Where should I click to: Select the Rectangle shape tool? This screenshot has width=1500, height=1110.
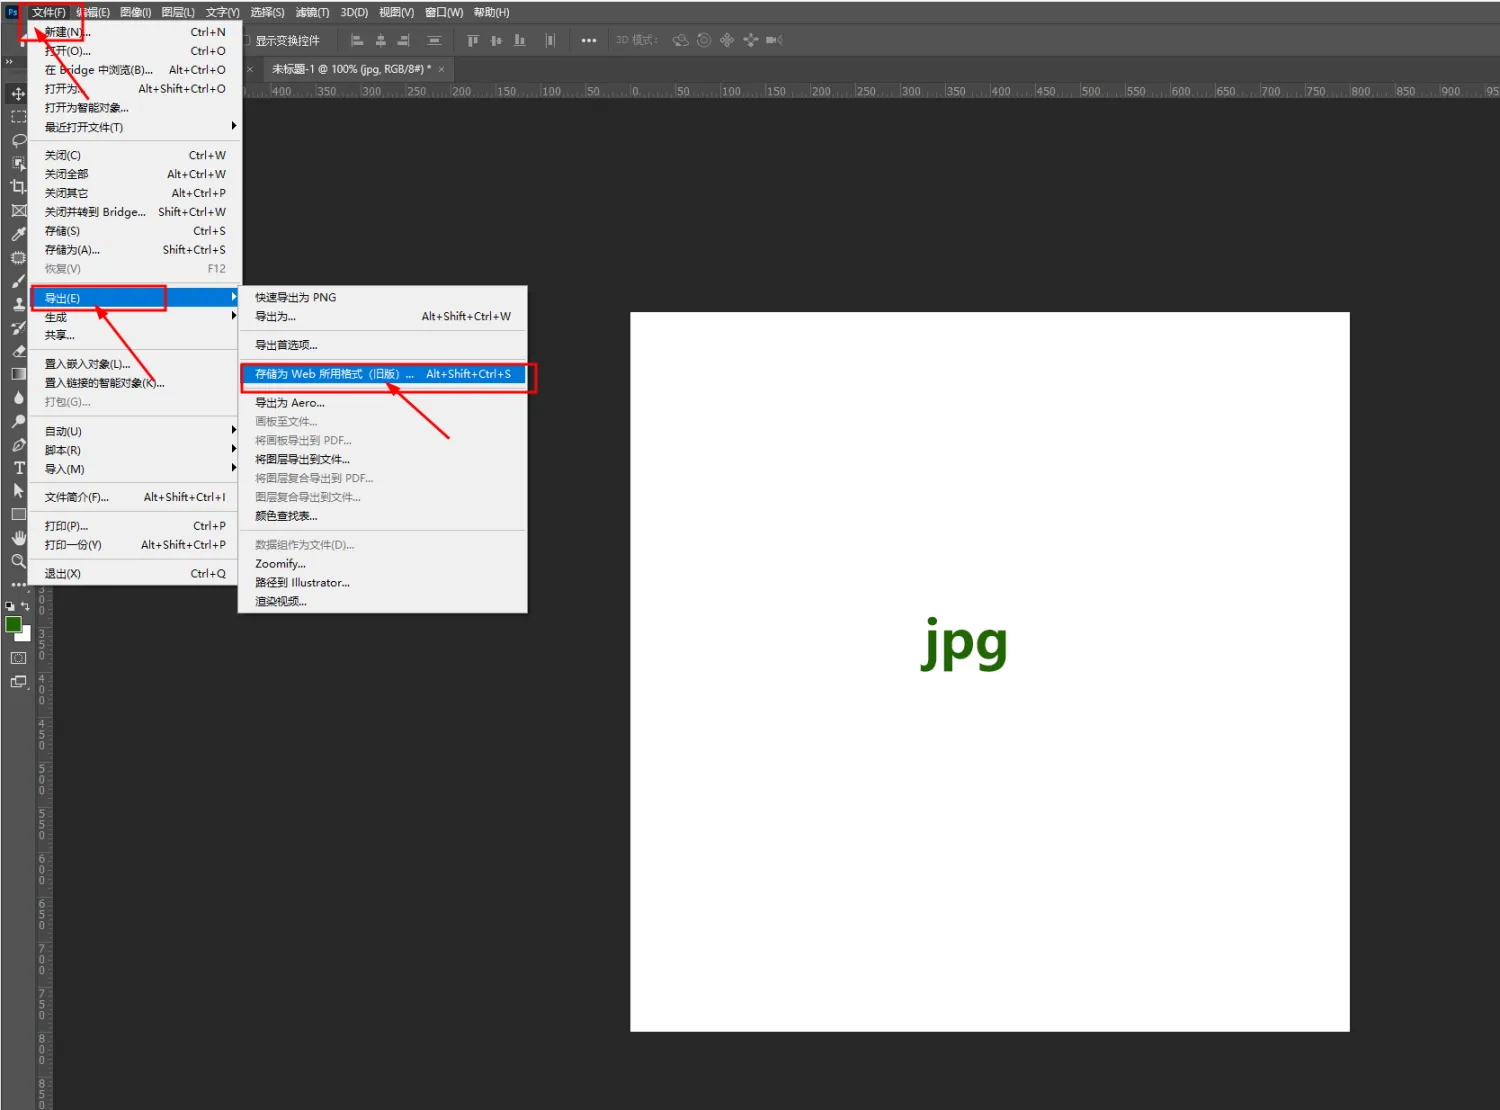pos(18,515)
